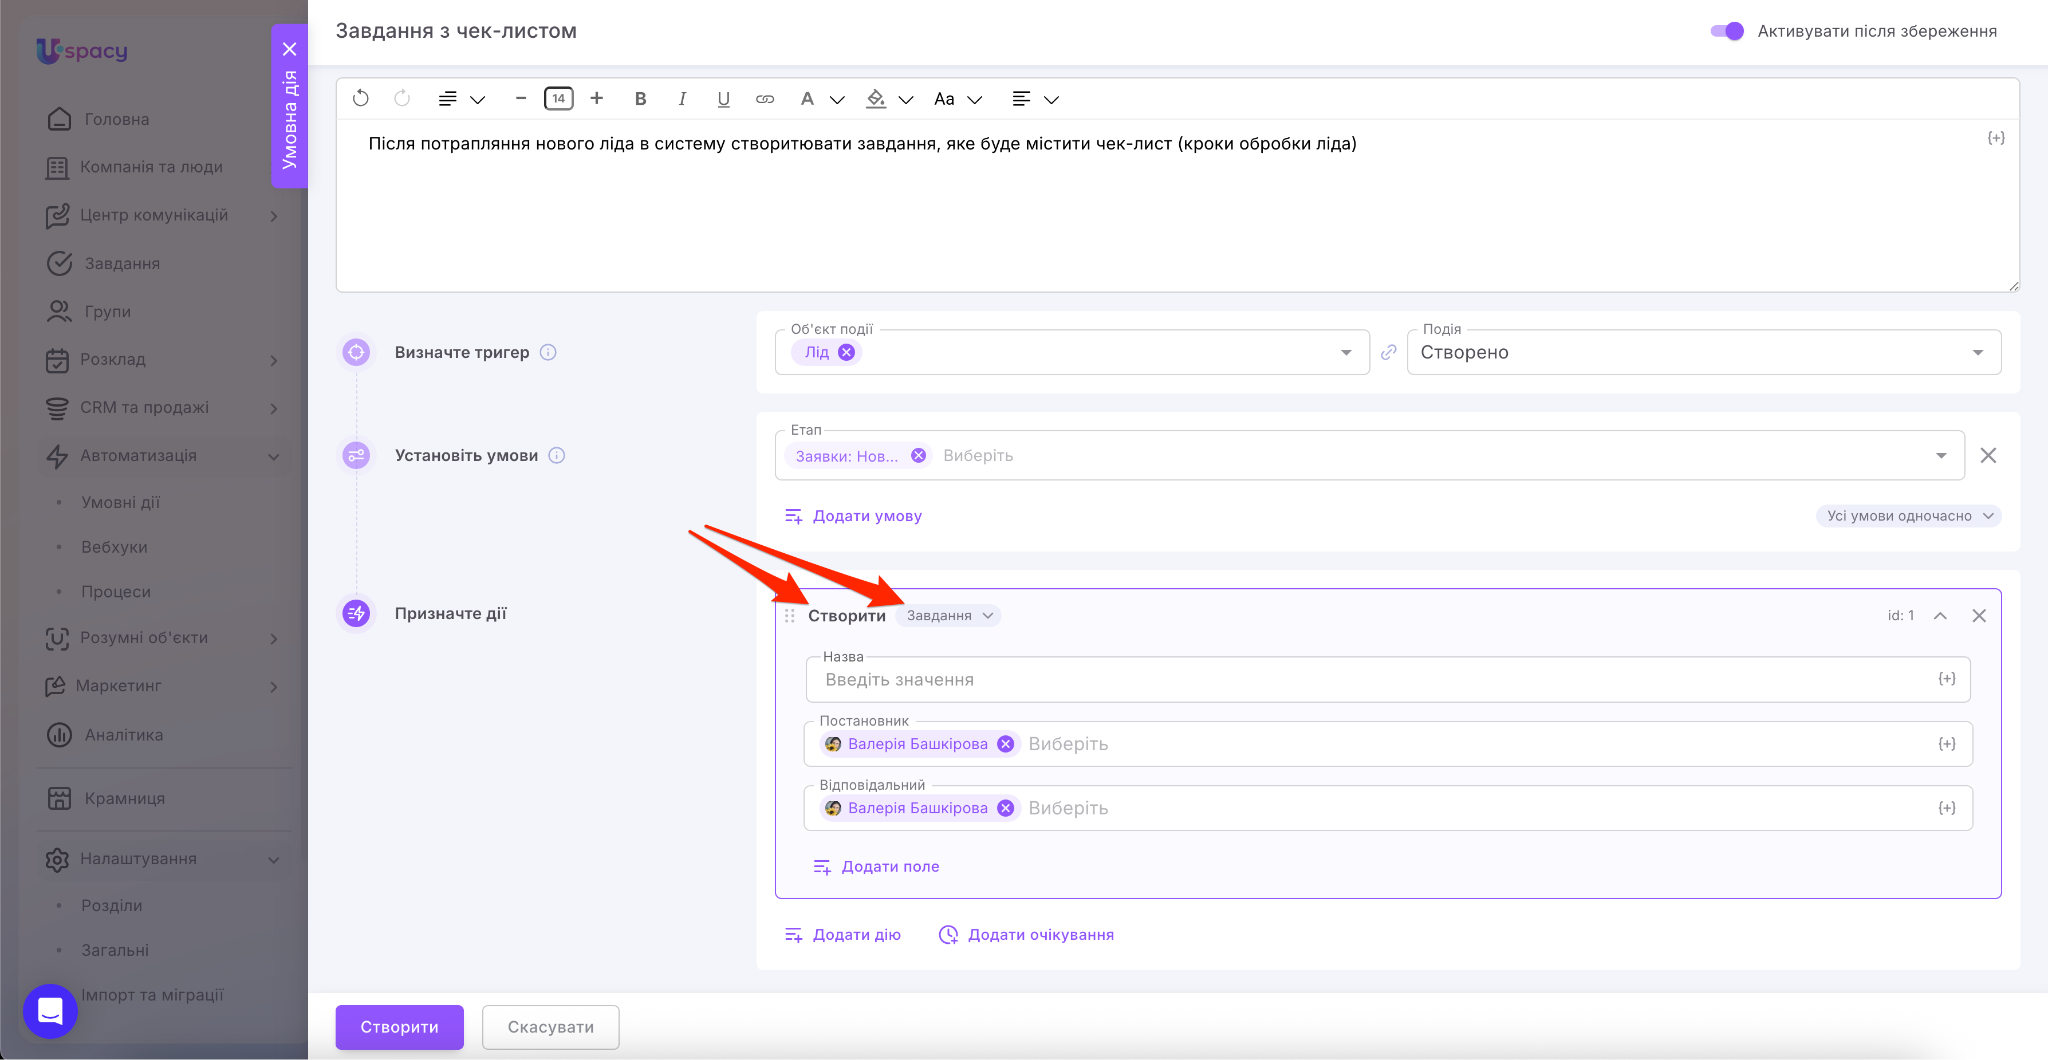Click the purple Створити button

[399, 1027]
